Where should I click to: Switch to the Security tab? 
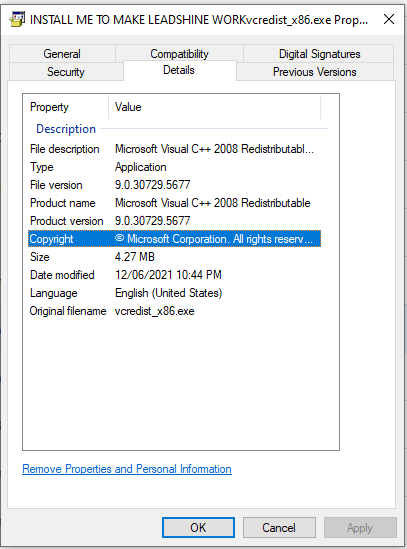(x=66, y=71)
